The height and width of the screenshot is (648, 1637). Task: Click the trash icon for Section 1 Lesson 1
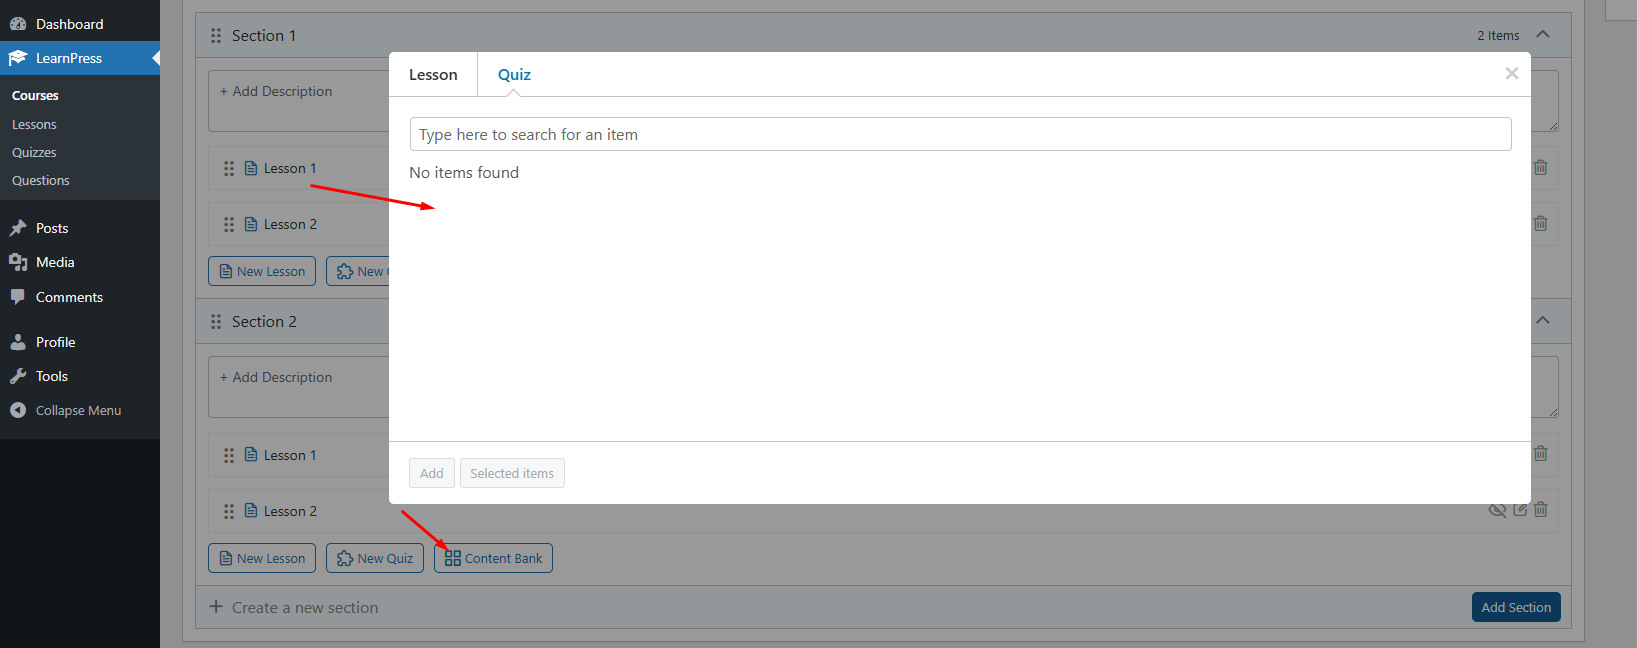1540,168
